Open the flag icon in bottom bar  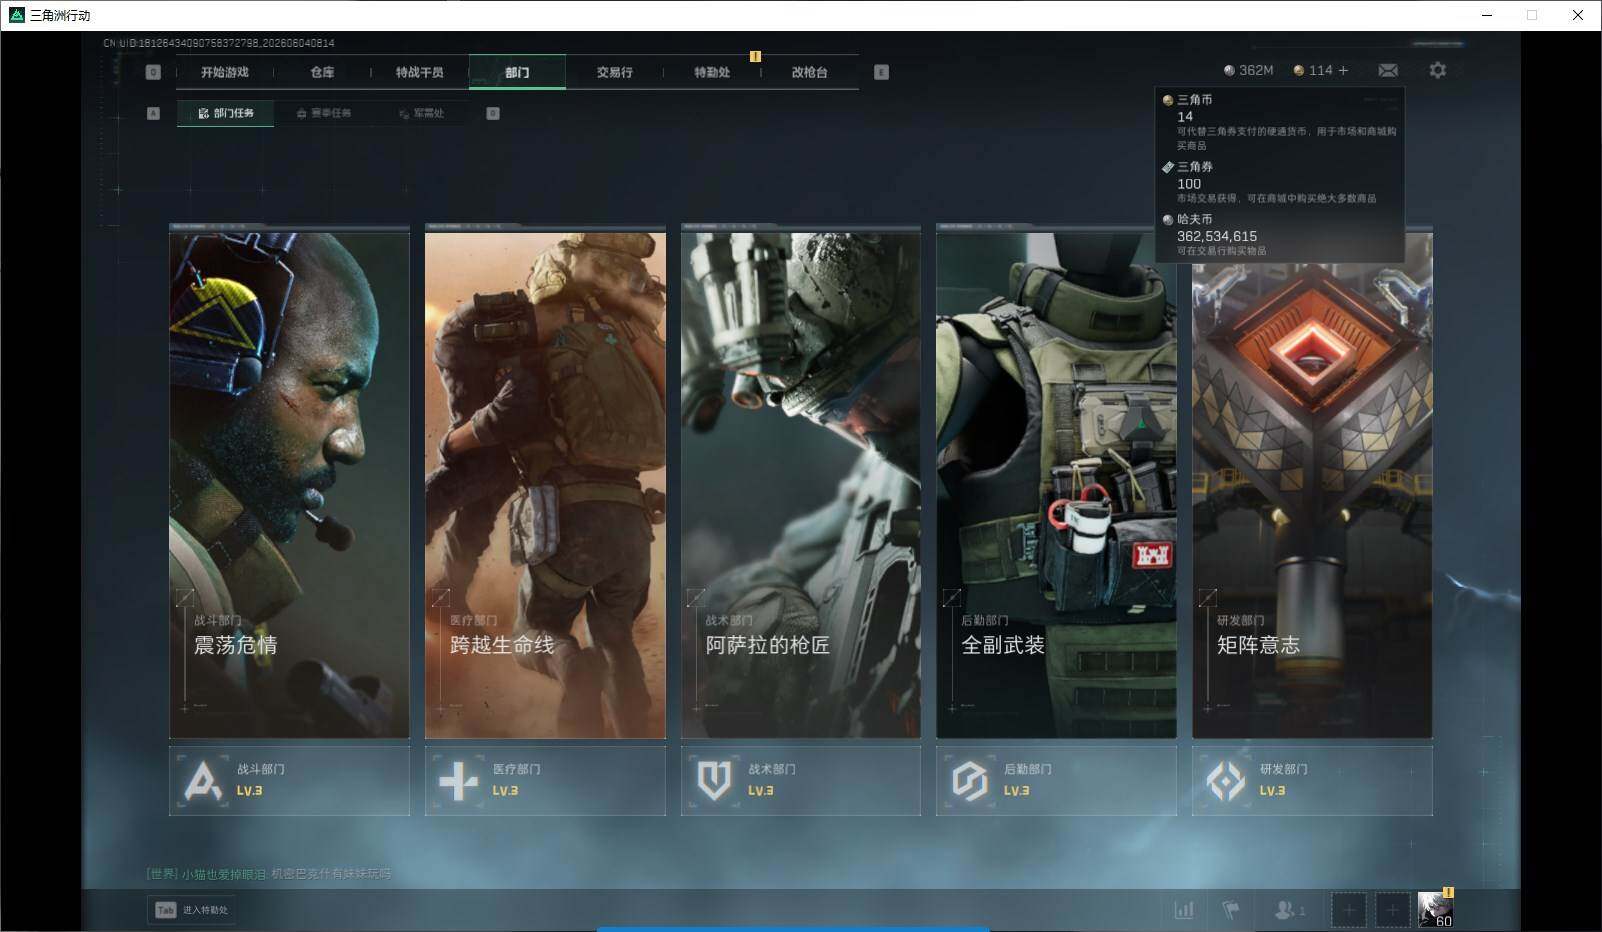coord(1231,910)
